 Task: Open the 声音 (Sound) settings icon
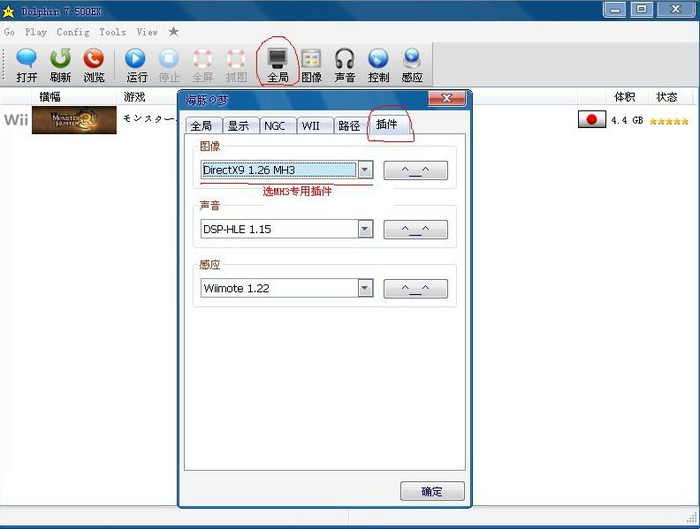[x=345, y=64]
